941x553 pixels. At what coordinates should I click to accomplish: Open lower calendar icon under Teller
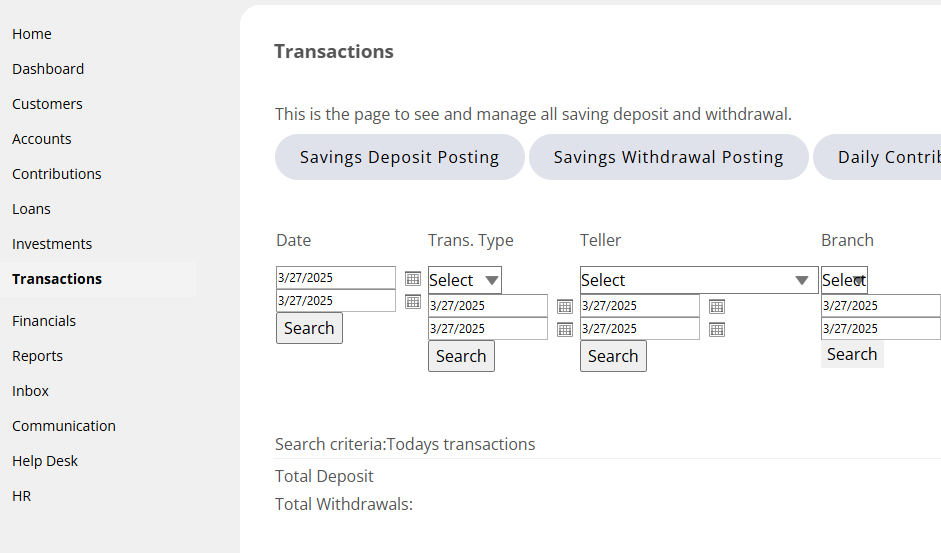pos(717,329)
